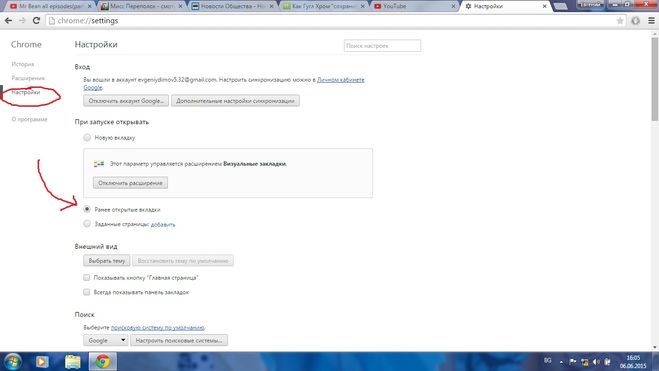This screenshot has height=371, width=659.
Task: Select 'Новую вкладку' radio option
Action: click(x=87, y=137)
